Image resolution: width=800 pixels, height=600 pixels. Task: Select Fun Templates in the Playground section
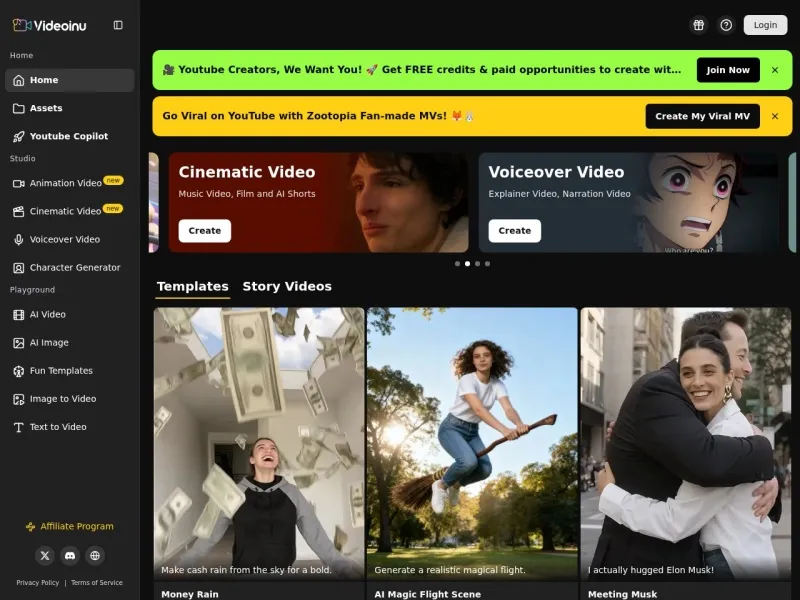pos(61,371)
